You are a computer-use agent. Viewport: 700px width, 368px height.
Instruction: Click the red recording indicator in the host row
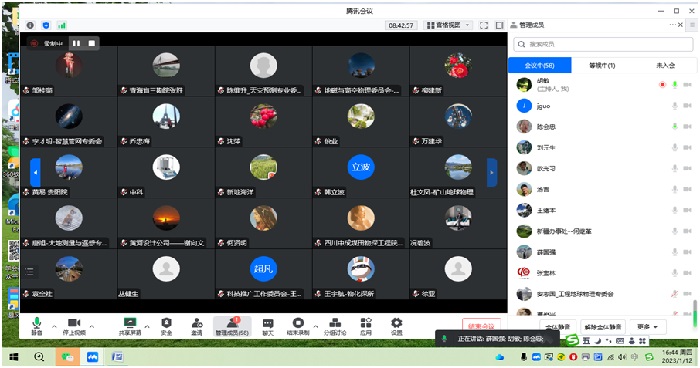point(662,84)
